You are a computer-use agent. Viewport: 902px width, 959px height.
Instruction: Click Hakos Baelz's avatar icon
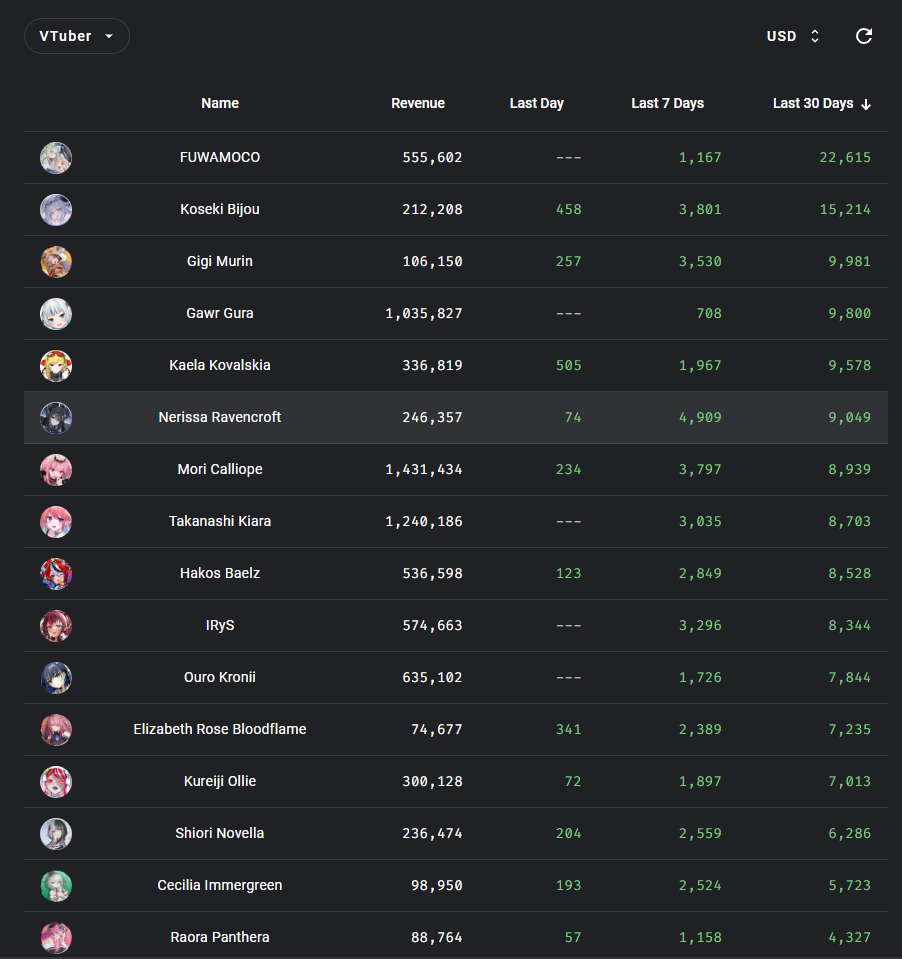pyautogui.click(x=56, y=573)
